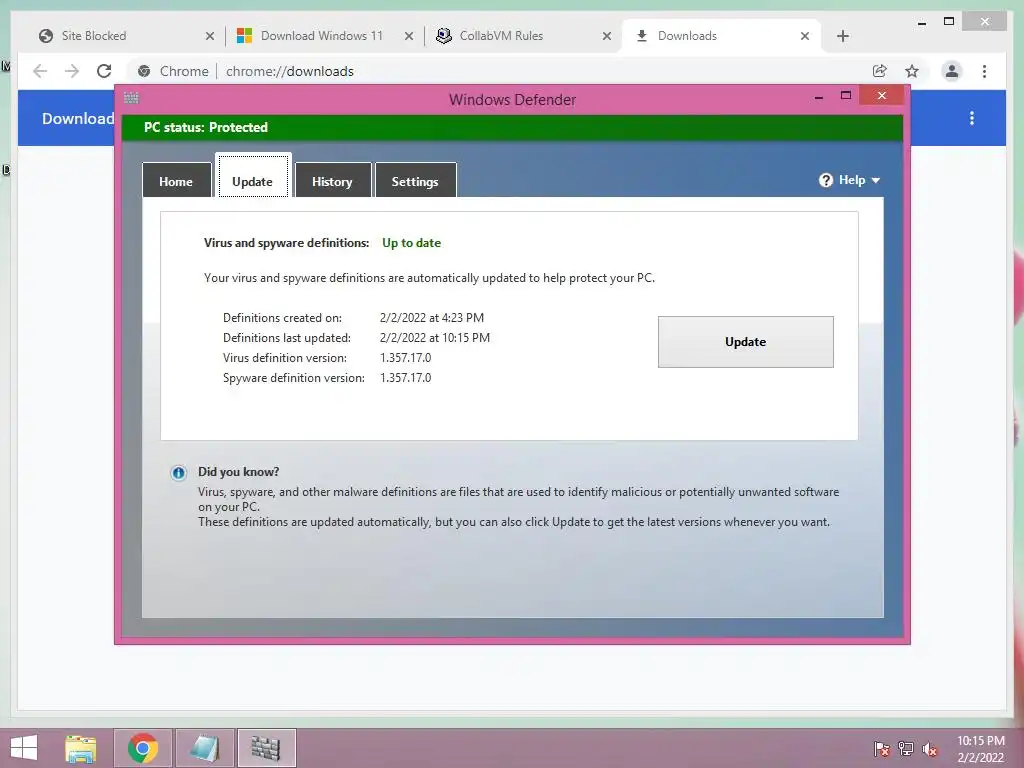This screenshot has height=768, width=1024.
Task: Click the Up to date status text
Action: [411, 243]
